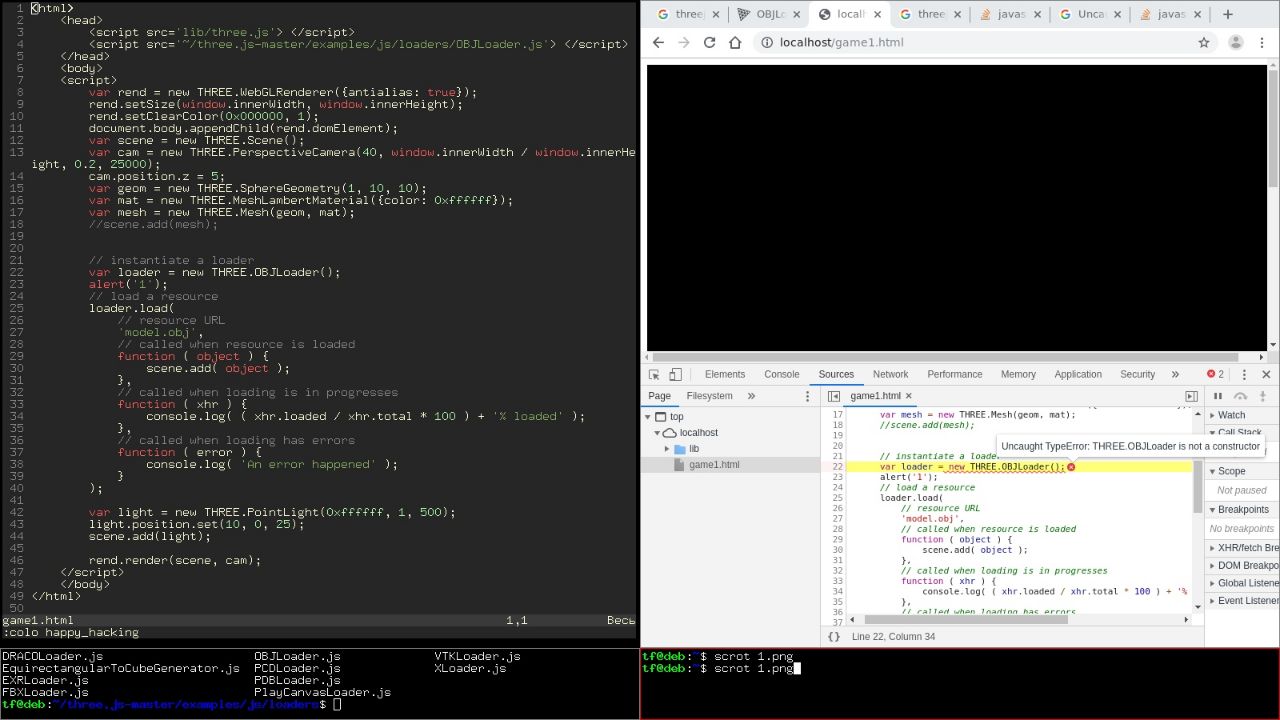The image size is (1280, 720).
Task: Click line 22 OBJLoader code in Vim
Action: point(214,272)
